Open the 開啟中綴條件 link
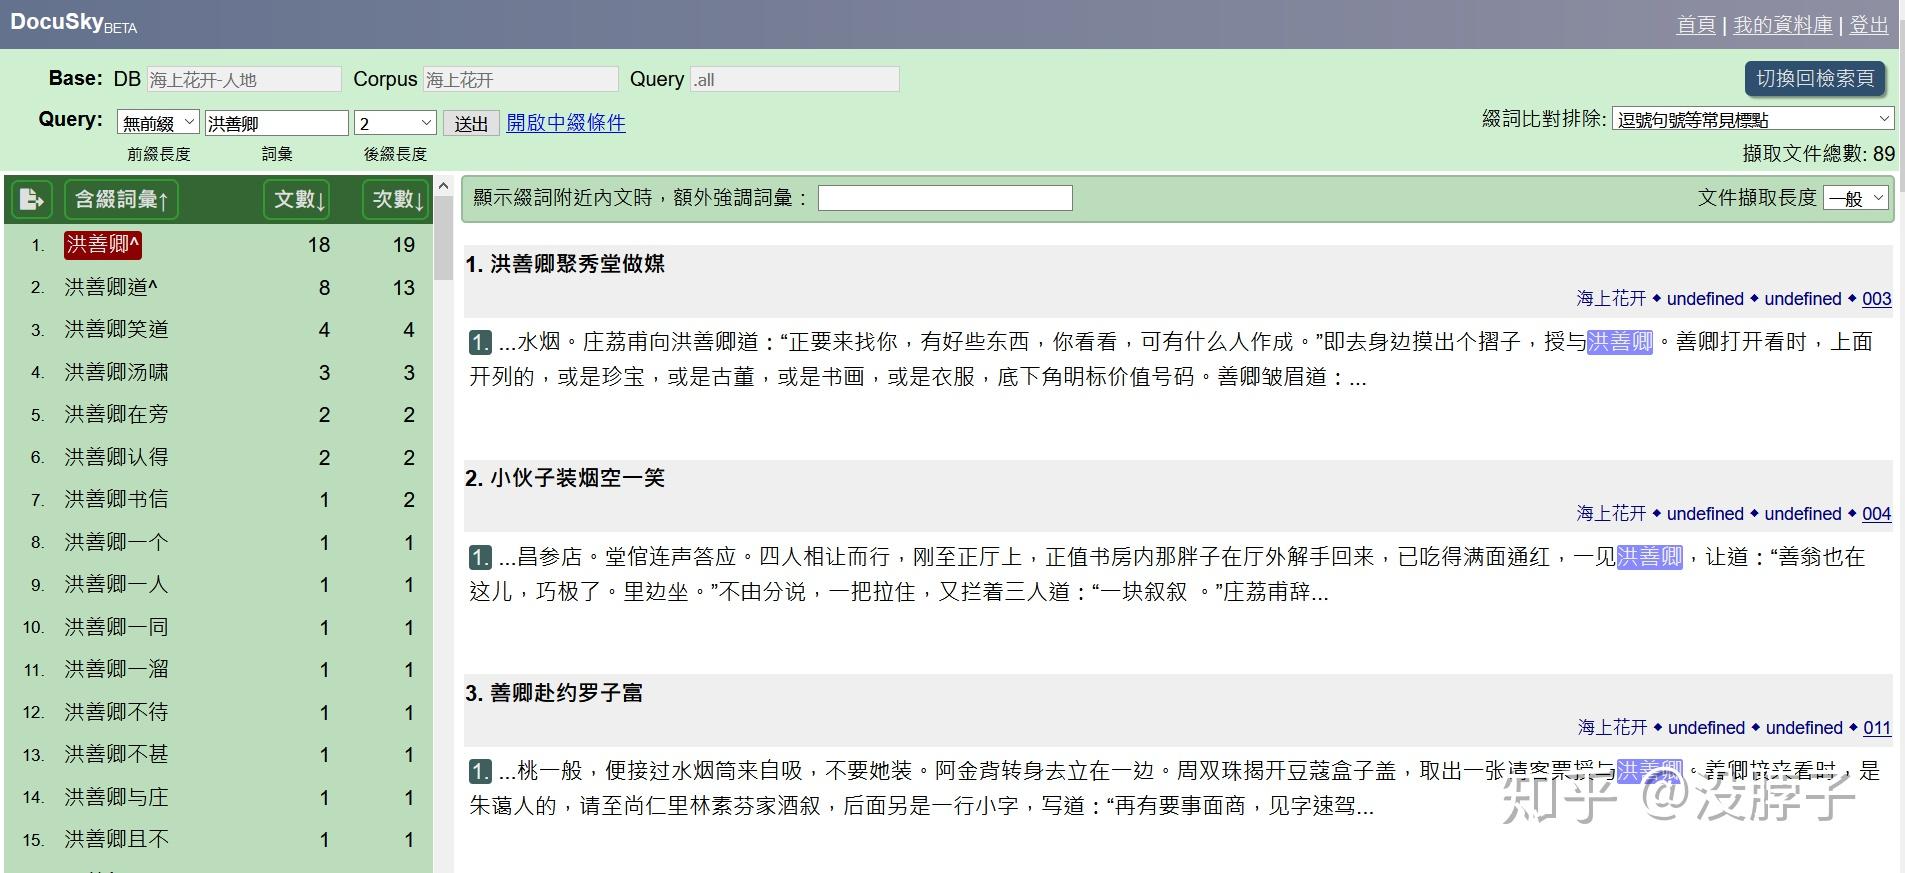1905x873 pixels. click(x=566, y=123)
